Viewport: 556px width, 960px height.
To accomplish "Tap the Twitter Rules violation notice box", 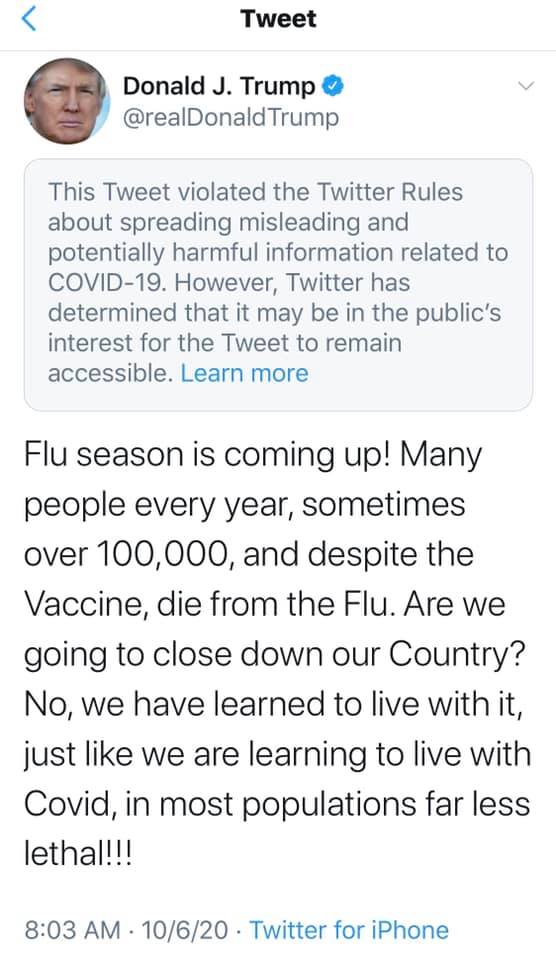I will pyautogui.click(x=278, y=285).
